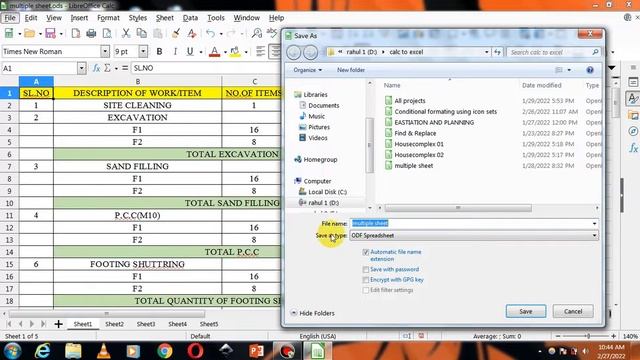The image size is (640, 360).
Task: Open the Help icon in Save As dialog
Action: (x=590, y=70)
